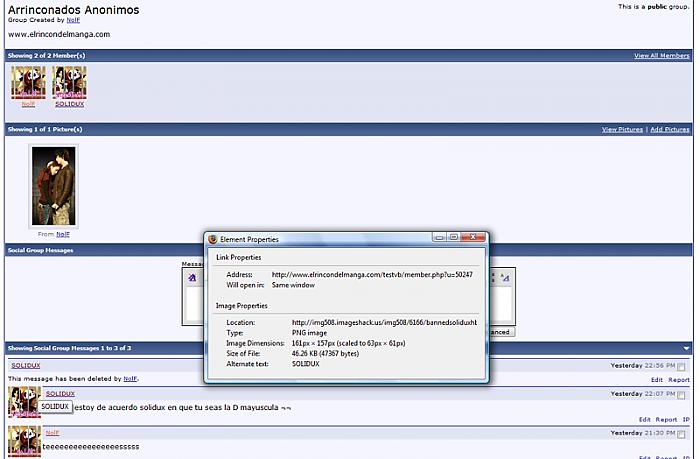Click NoIF's avatar beside the 21:30 message

(x=24, y=441)
